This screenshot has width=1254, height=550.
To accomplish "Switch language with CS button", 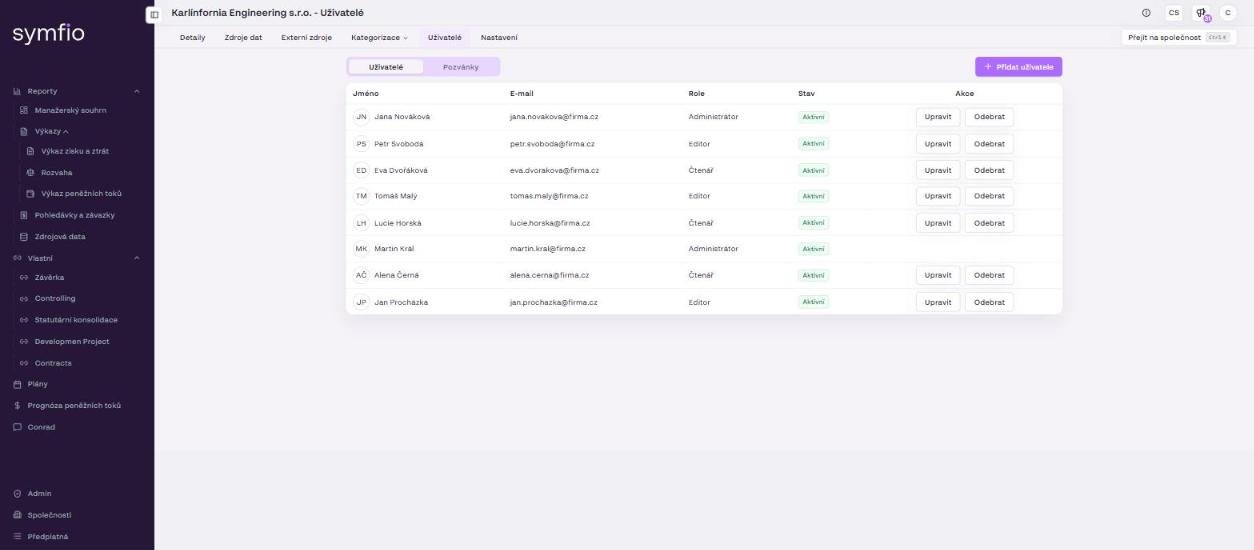I will coord(1173,13).
